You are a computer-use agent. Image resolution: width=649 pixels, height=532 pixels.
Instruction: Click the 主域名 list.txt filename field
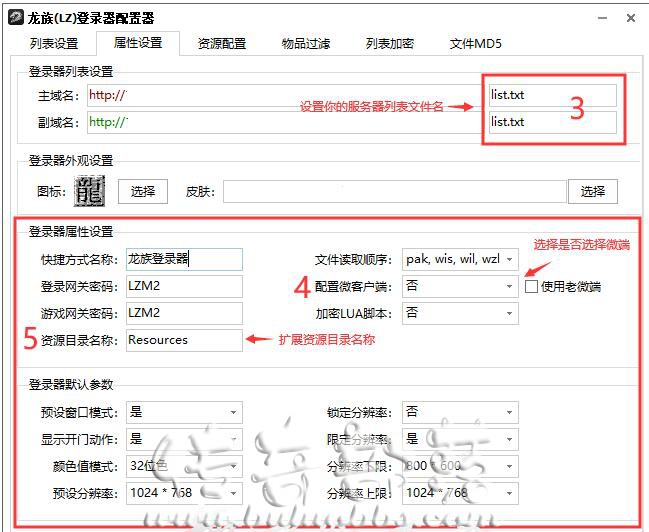[553, 95]
